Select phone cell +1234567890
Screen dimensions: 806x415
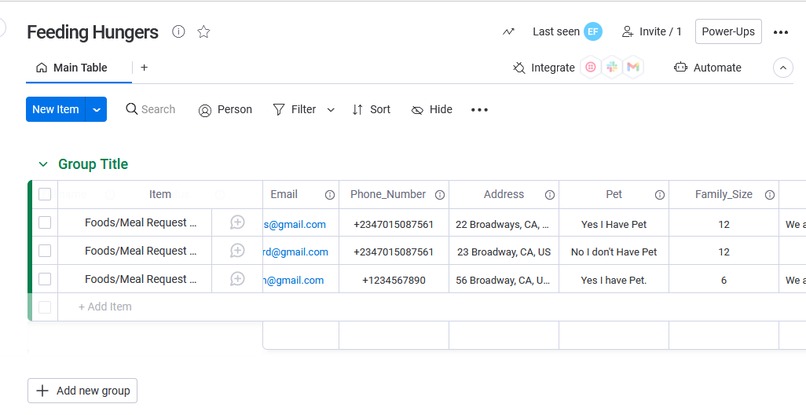click(x=394, y=280)
